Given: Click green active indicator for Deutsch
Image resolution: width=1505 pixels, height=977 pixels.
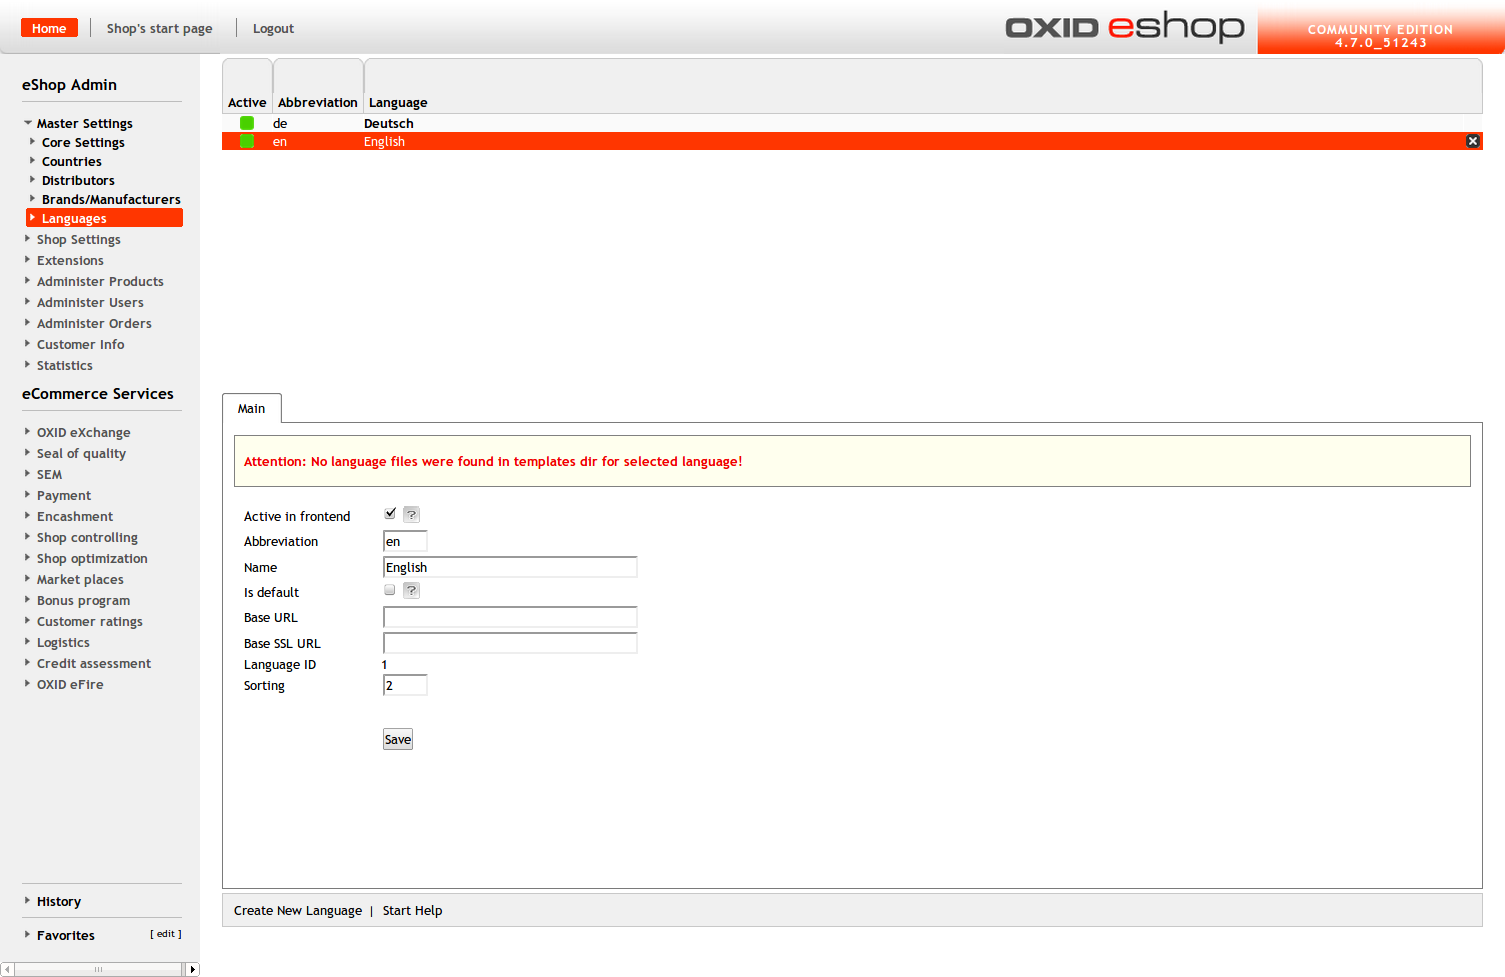Looking at the screenshot, I should point(247,123).
